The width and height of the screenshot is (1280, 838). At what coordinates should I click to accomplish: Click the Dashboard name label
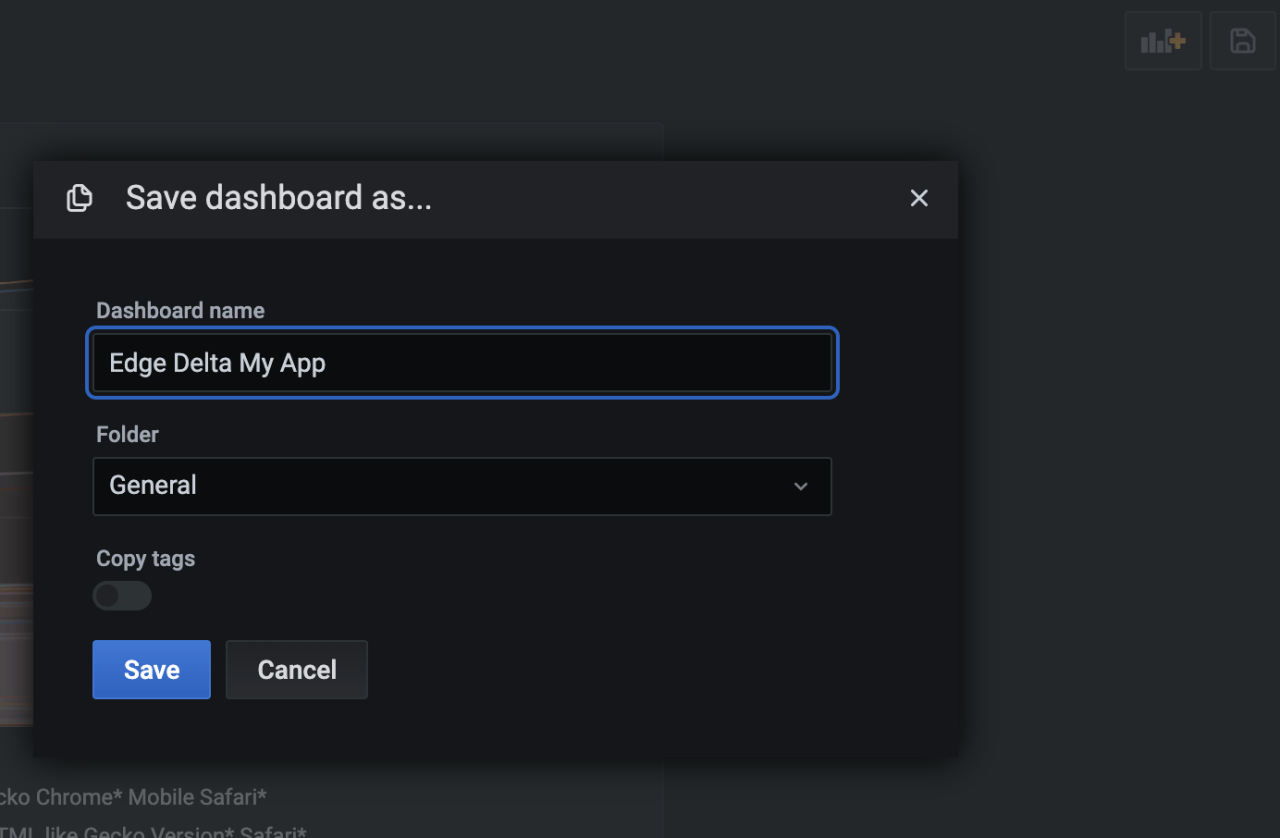(180, 310)
